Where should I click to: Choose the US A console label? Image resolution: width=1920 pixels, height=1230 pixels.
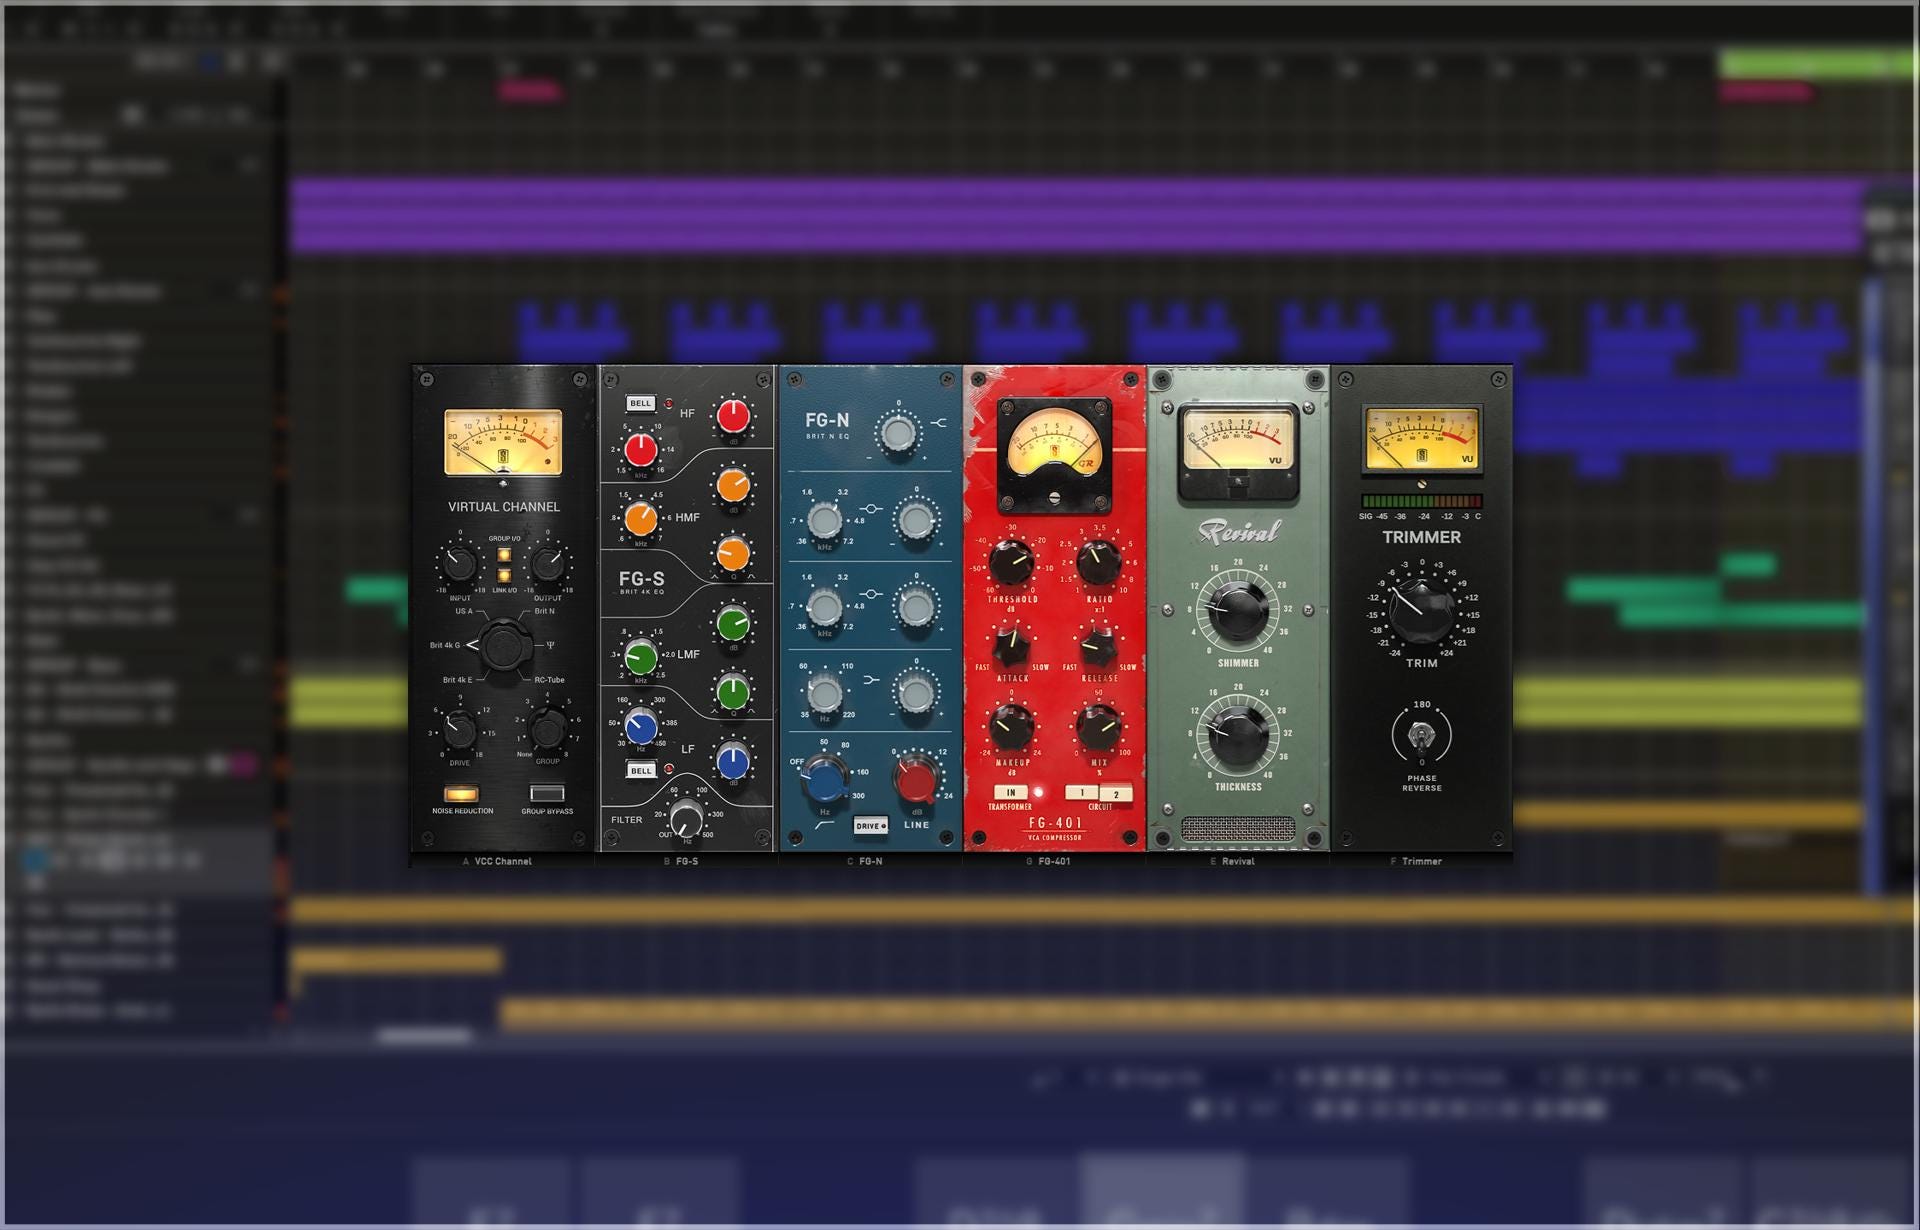tap(464, 611)
